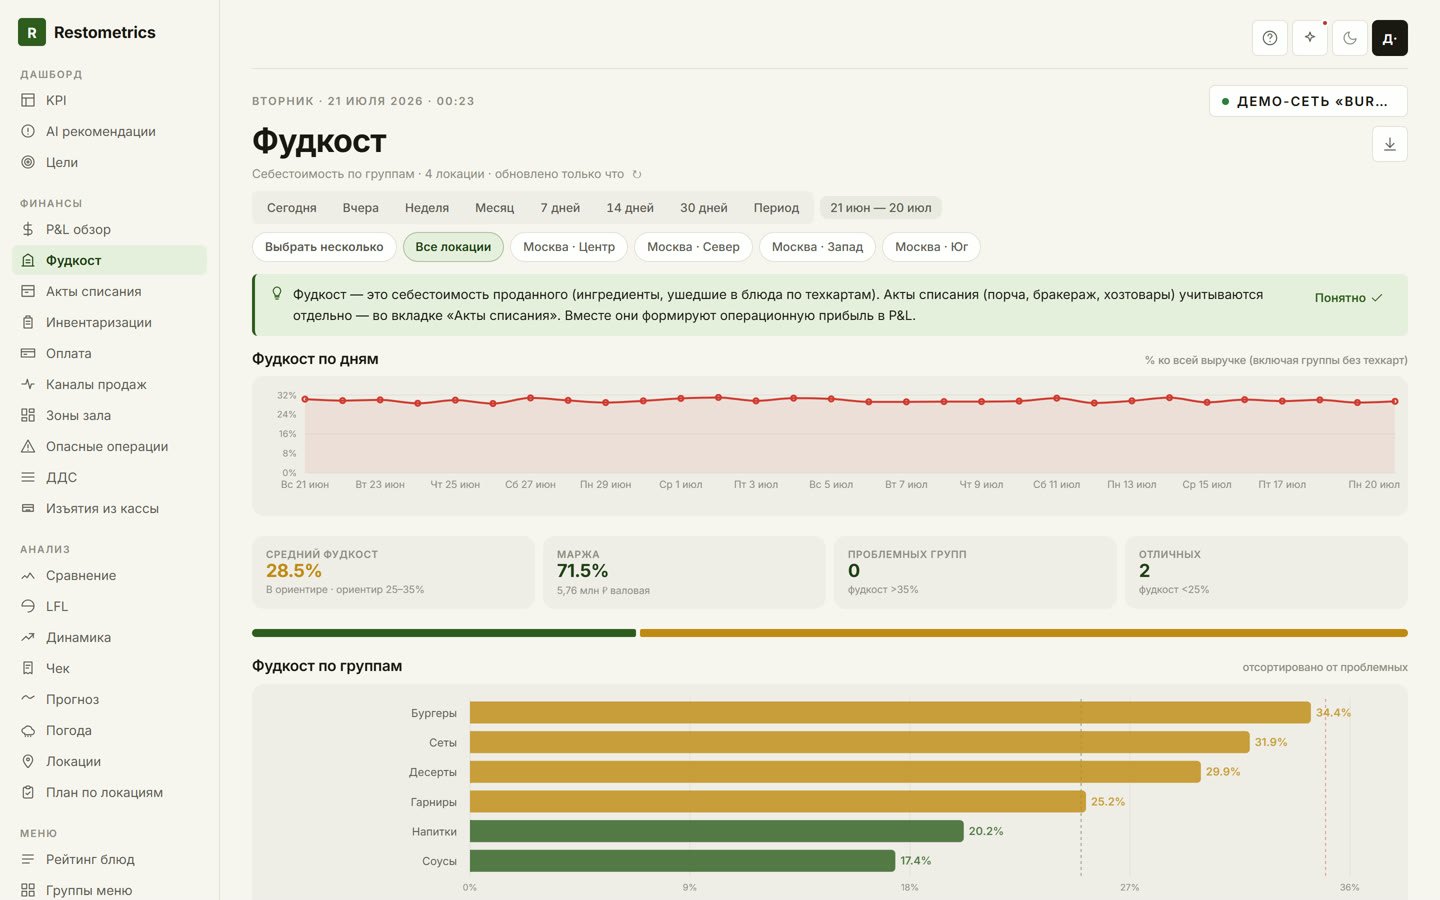Click the download report icon
The height and width of the screenshot is (900, 1440).
point(1390,144)
